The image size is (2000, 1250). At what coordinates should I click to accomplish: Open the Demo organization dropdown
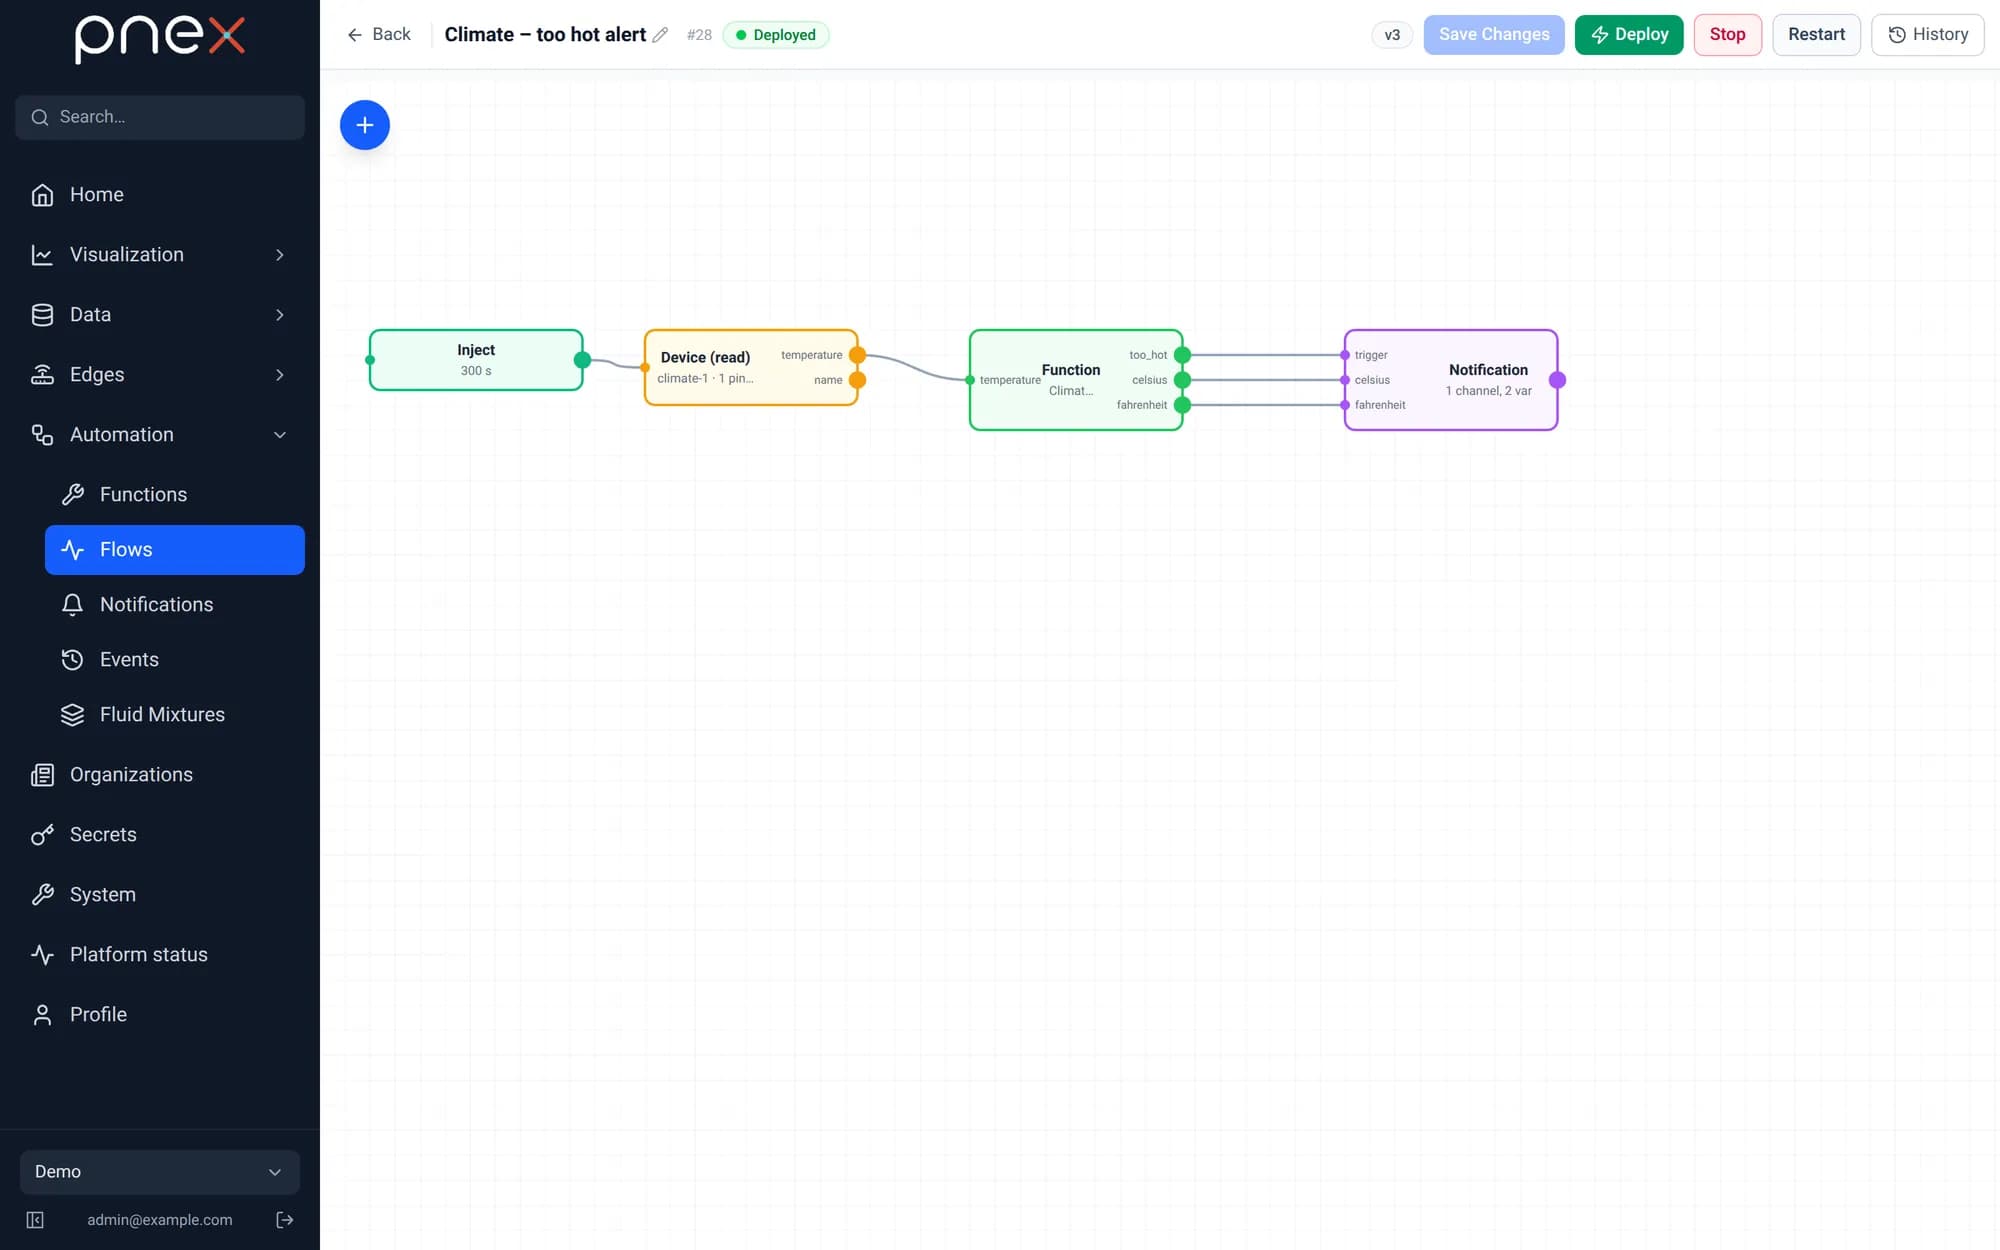pos(160,1172)
